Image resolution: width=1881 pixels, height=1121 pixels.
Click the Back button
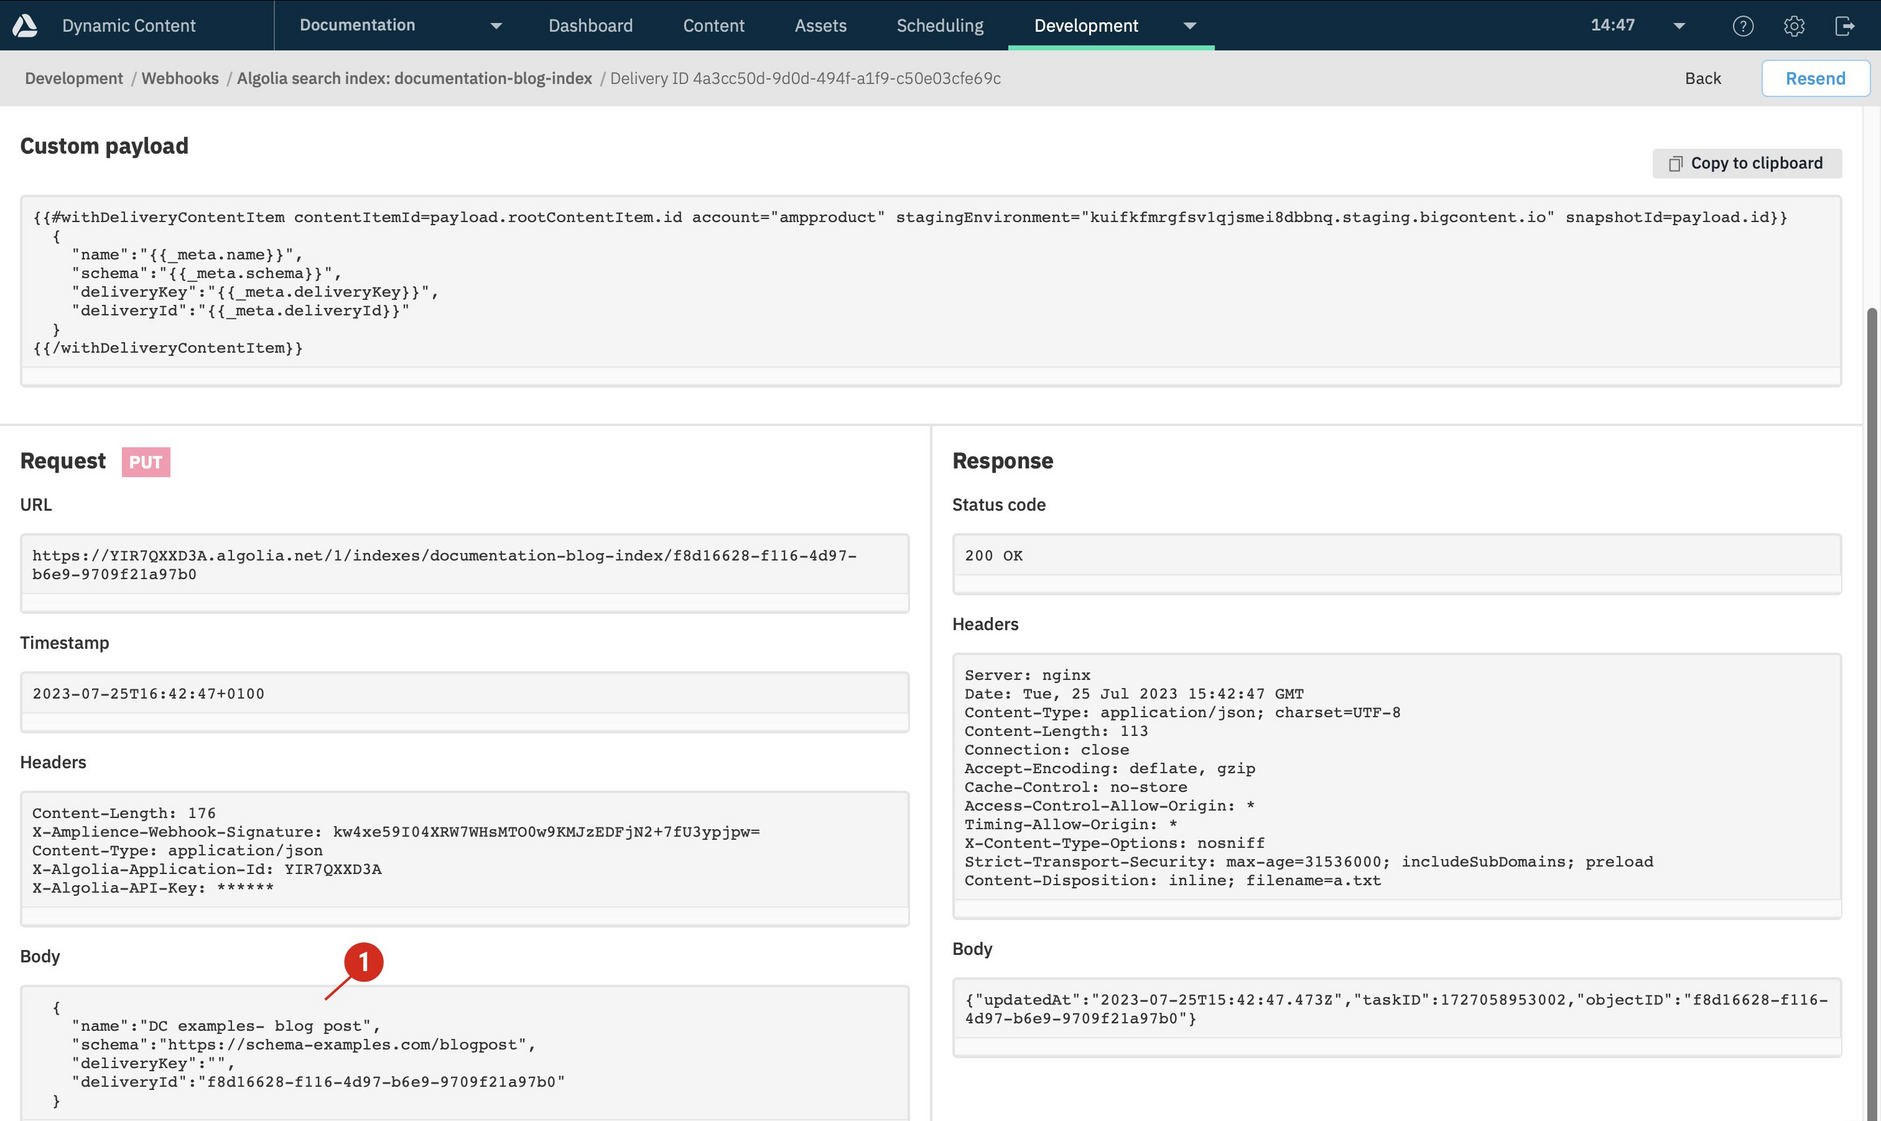1702,78
